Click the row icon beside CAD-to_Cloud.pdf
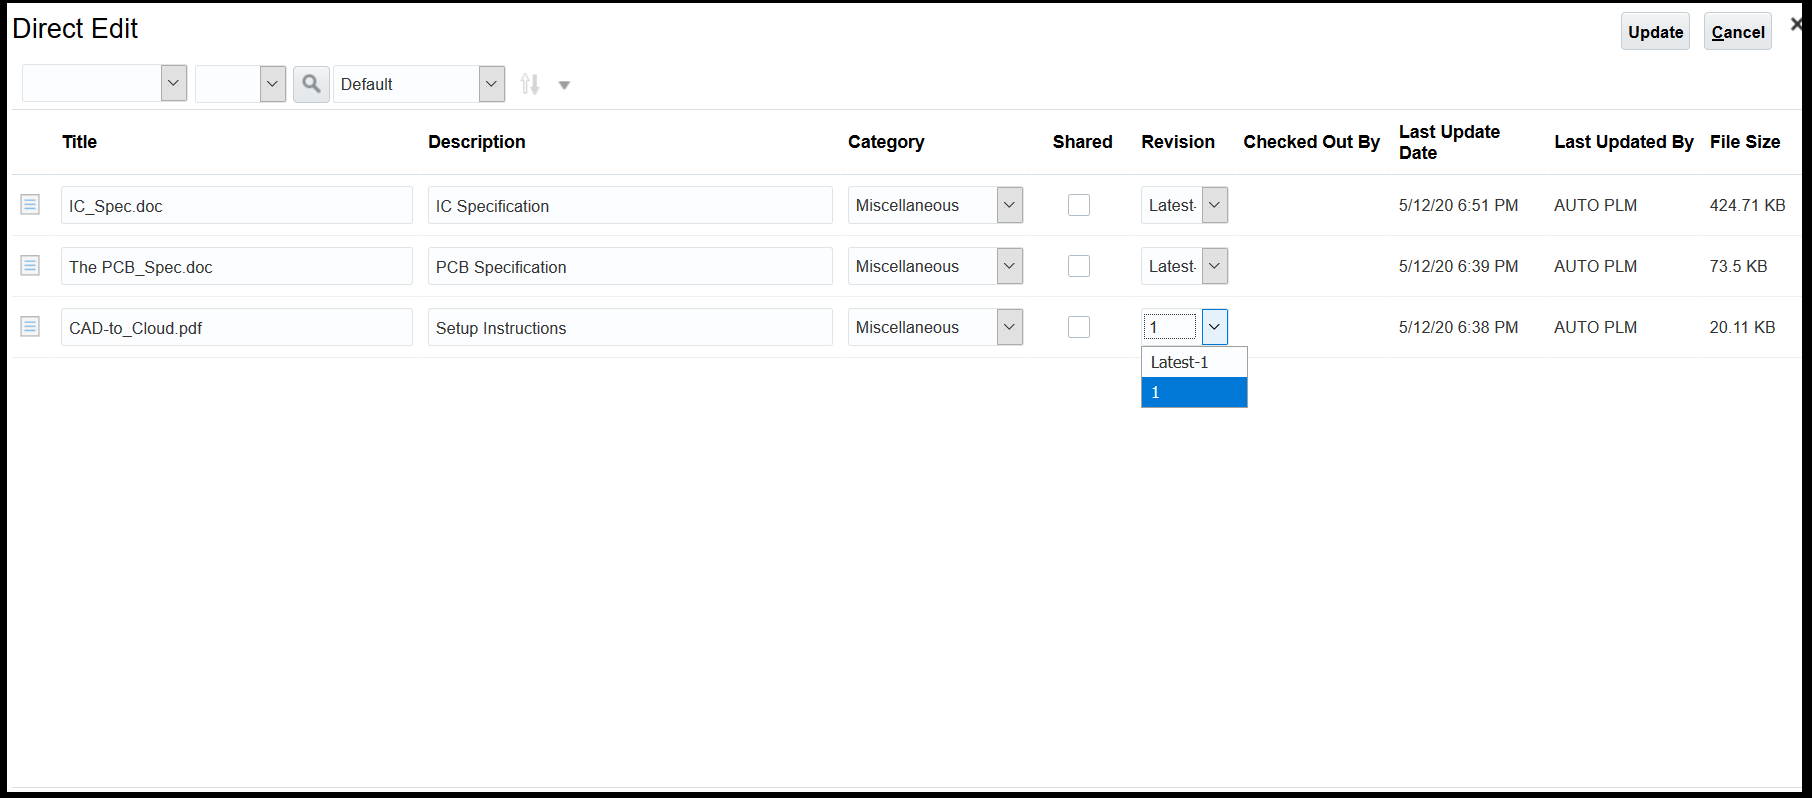1812x798 pixels. [30, 327]
